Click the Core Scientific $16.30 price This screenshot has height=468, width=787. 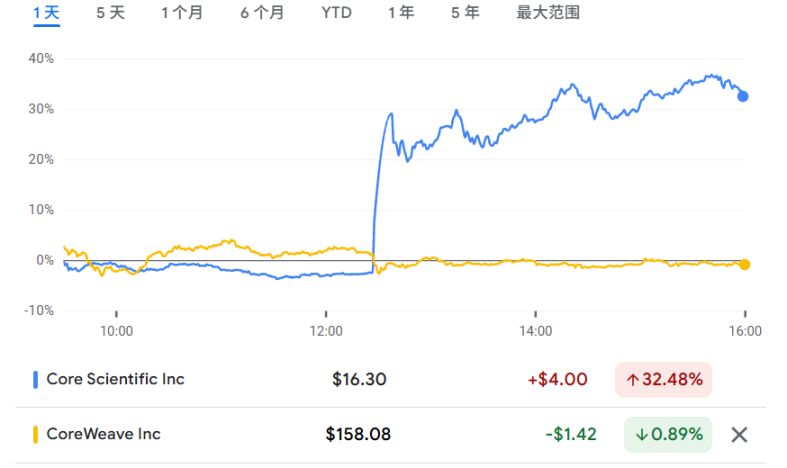tap(359, 380)
